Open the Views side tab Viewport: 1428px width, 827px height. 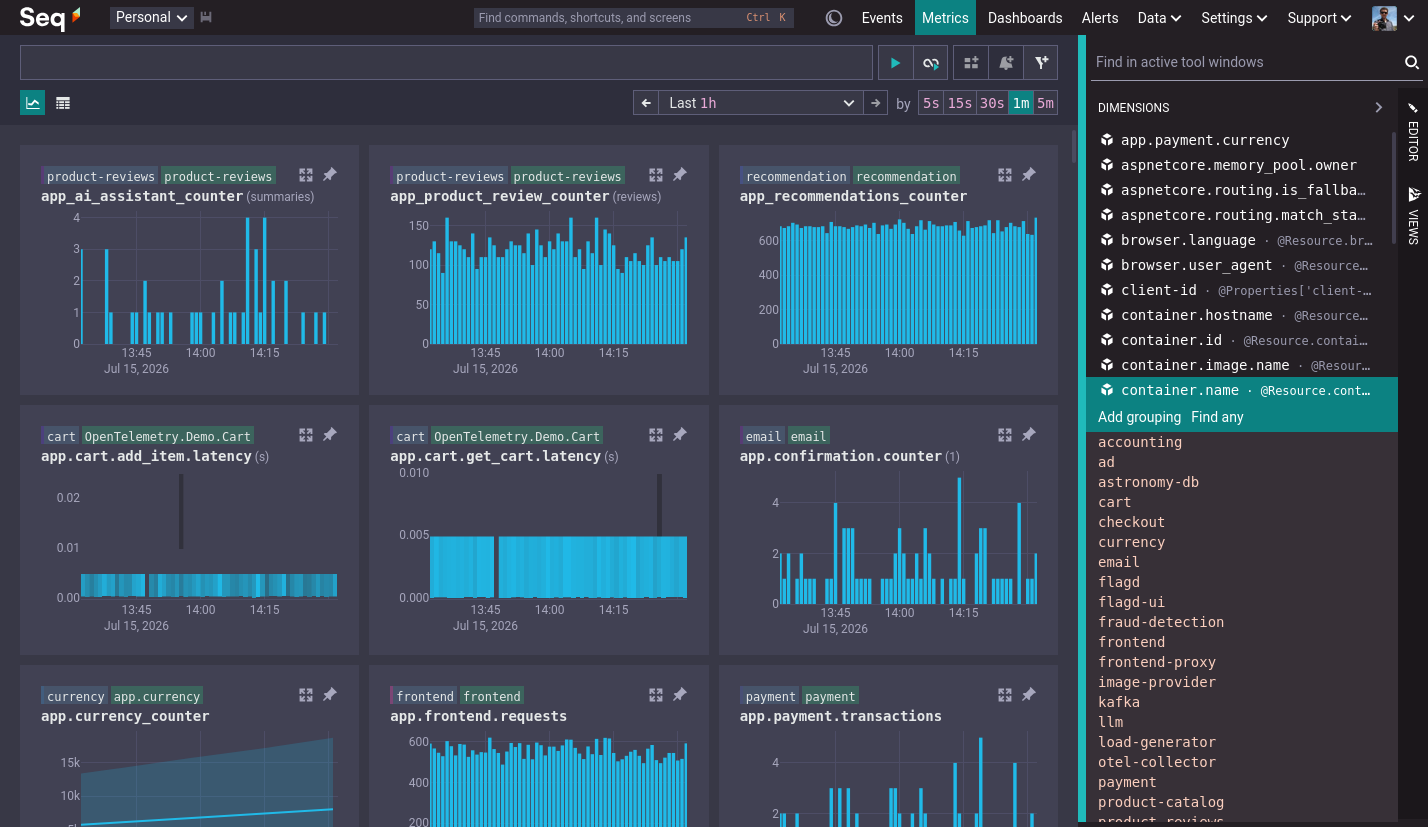[x=1413, y=216]
